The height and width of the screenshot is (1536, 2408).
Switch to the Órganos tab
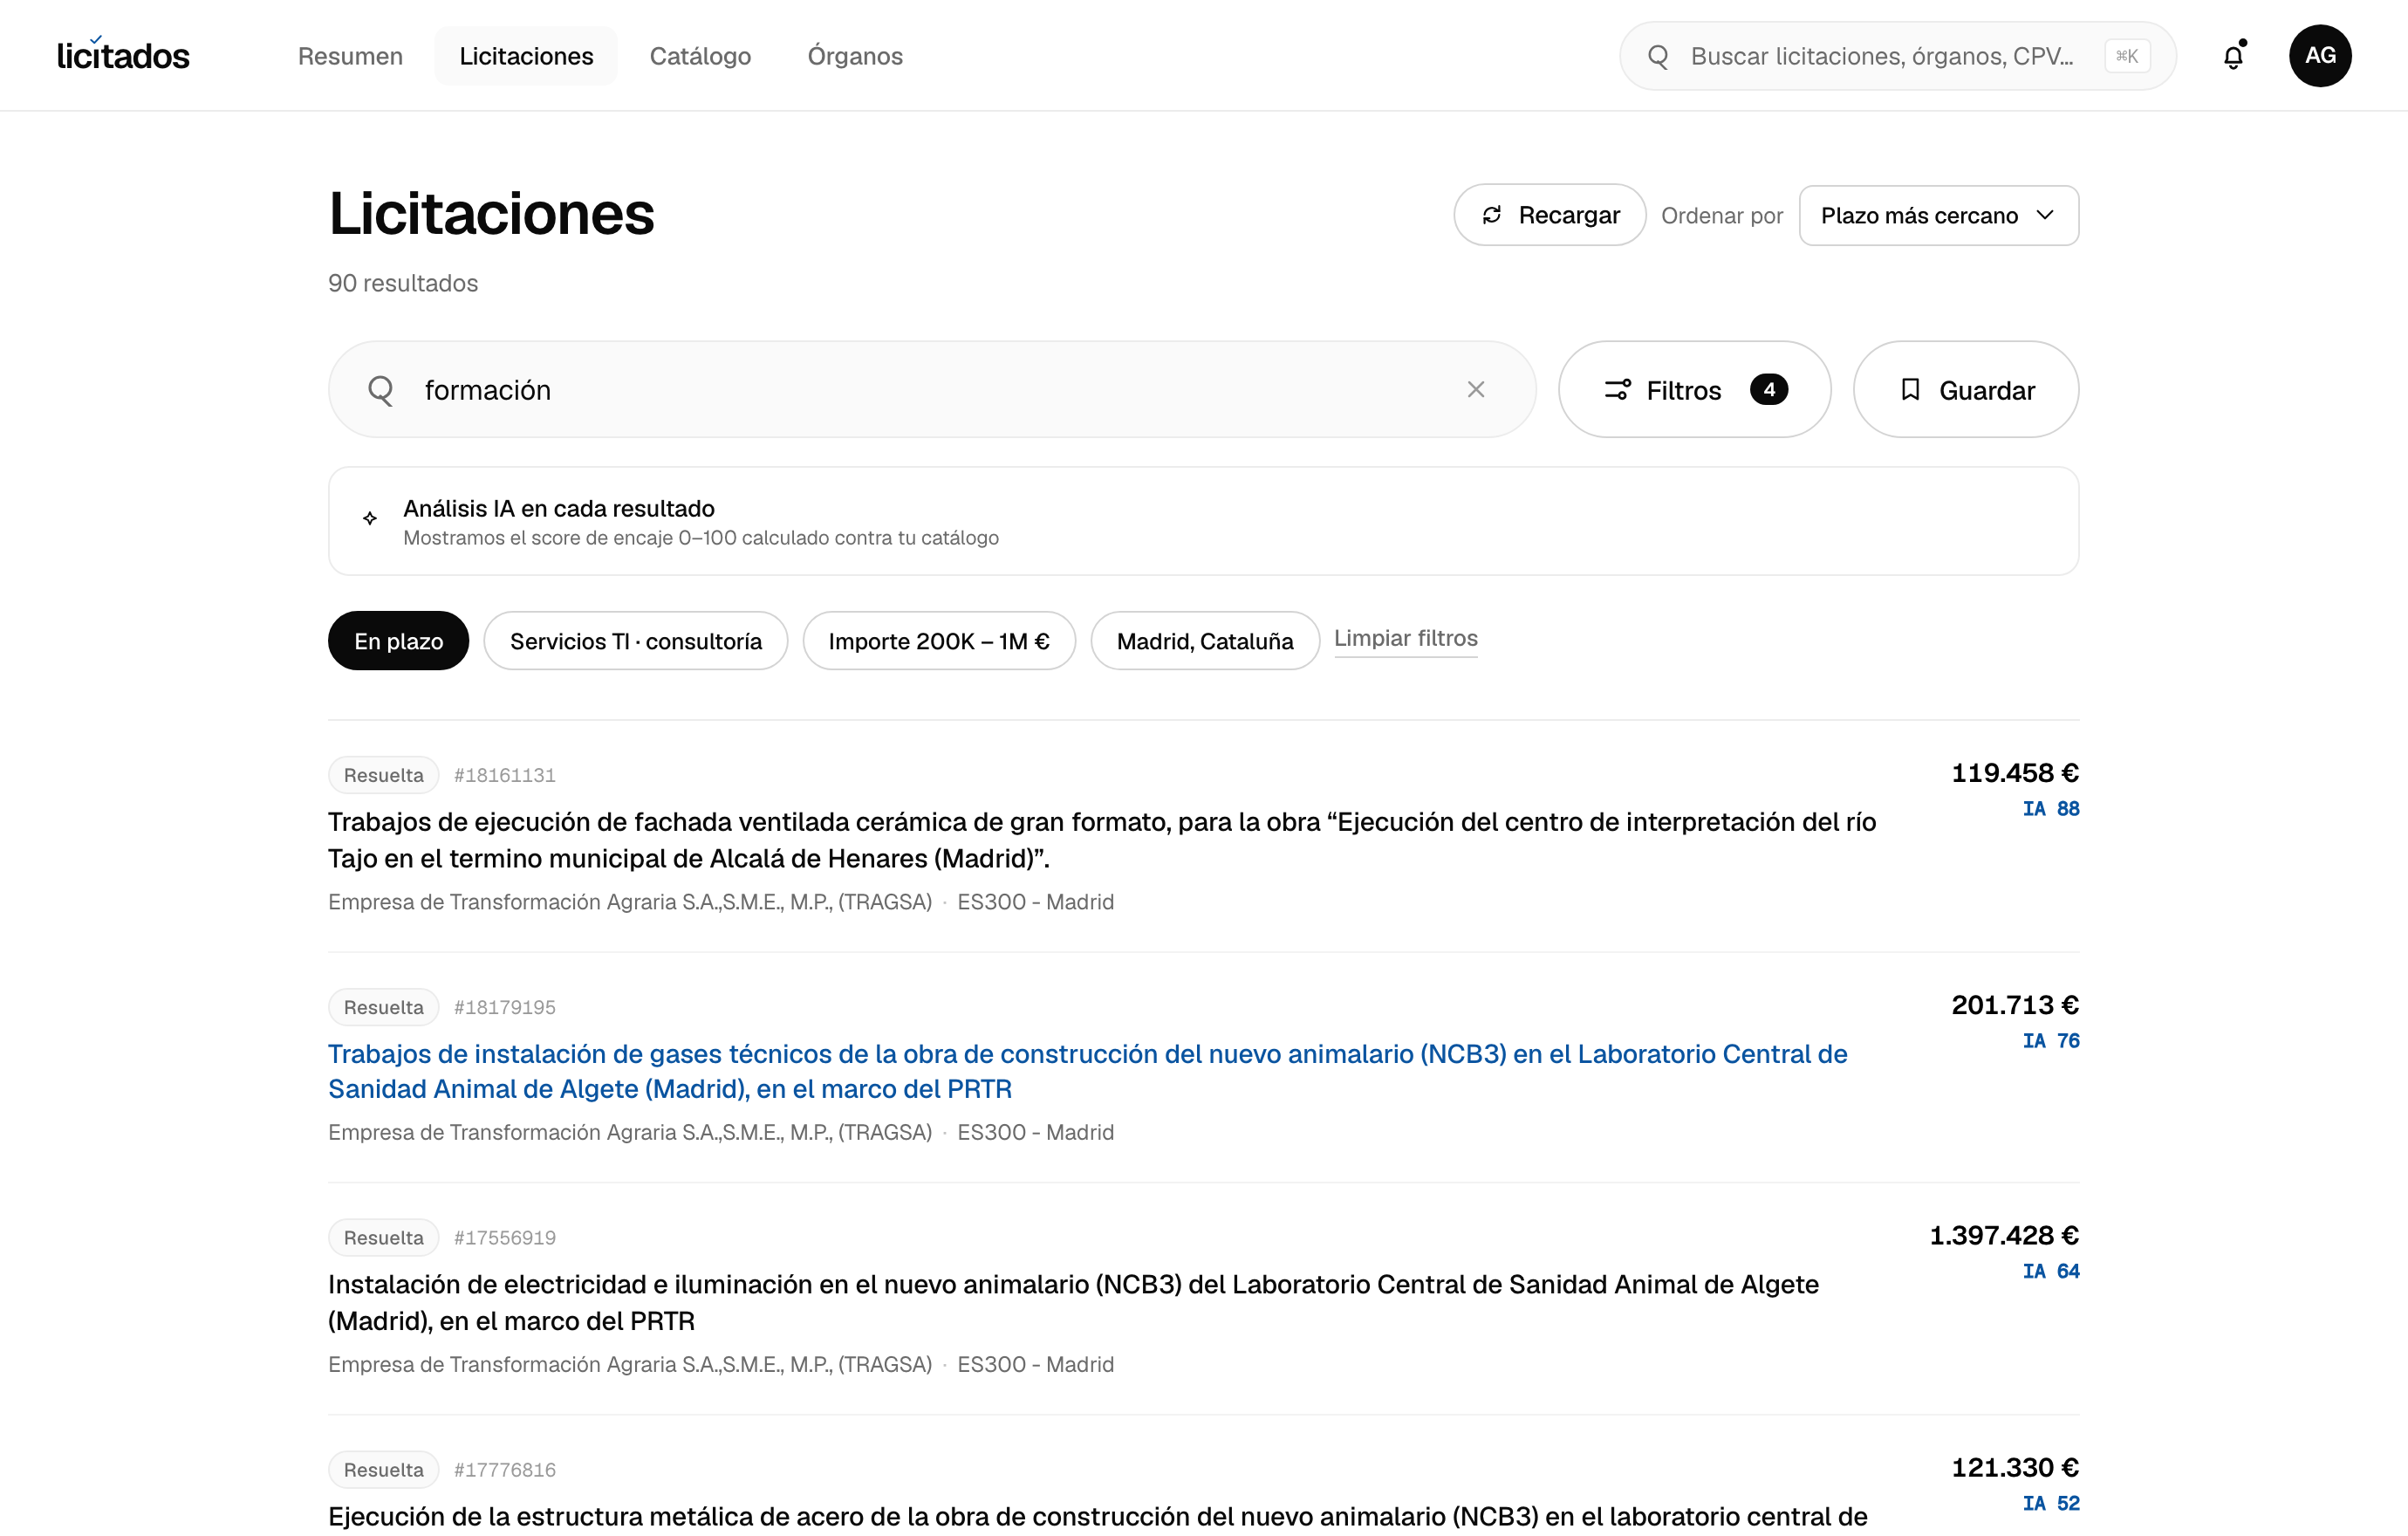855,56
